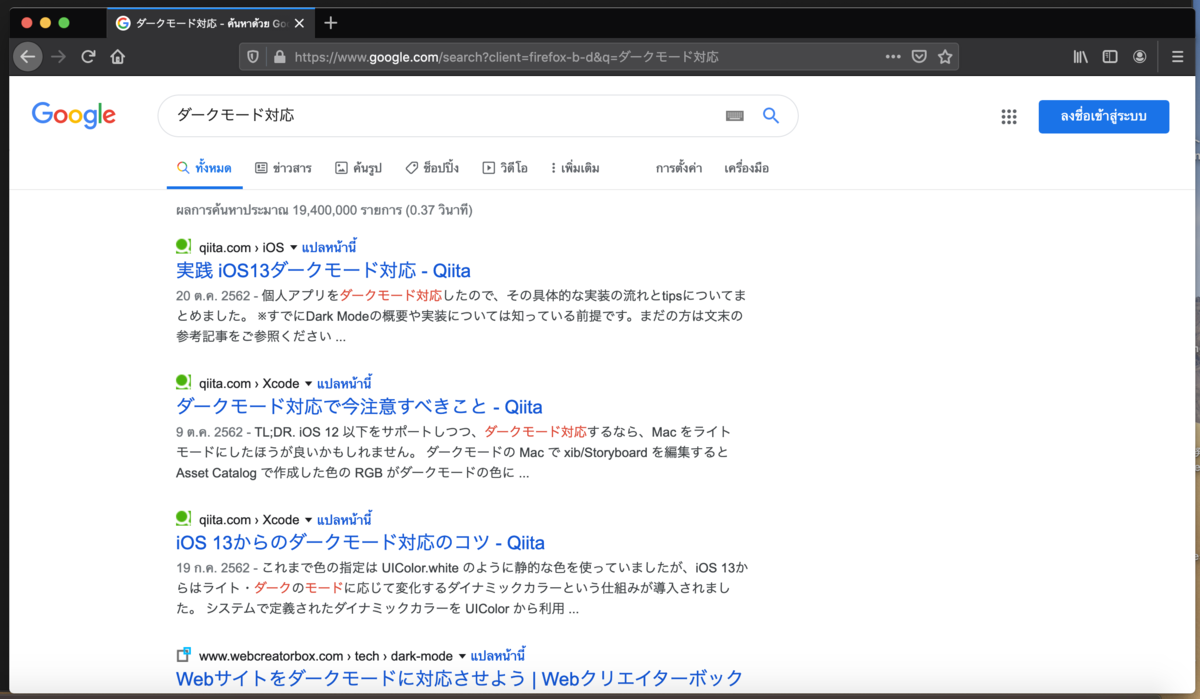The width and height of the screenshot is (1200, 699).
Task: Open page actions three-dot menu
Action: tap(893, 57)
